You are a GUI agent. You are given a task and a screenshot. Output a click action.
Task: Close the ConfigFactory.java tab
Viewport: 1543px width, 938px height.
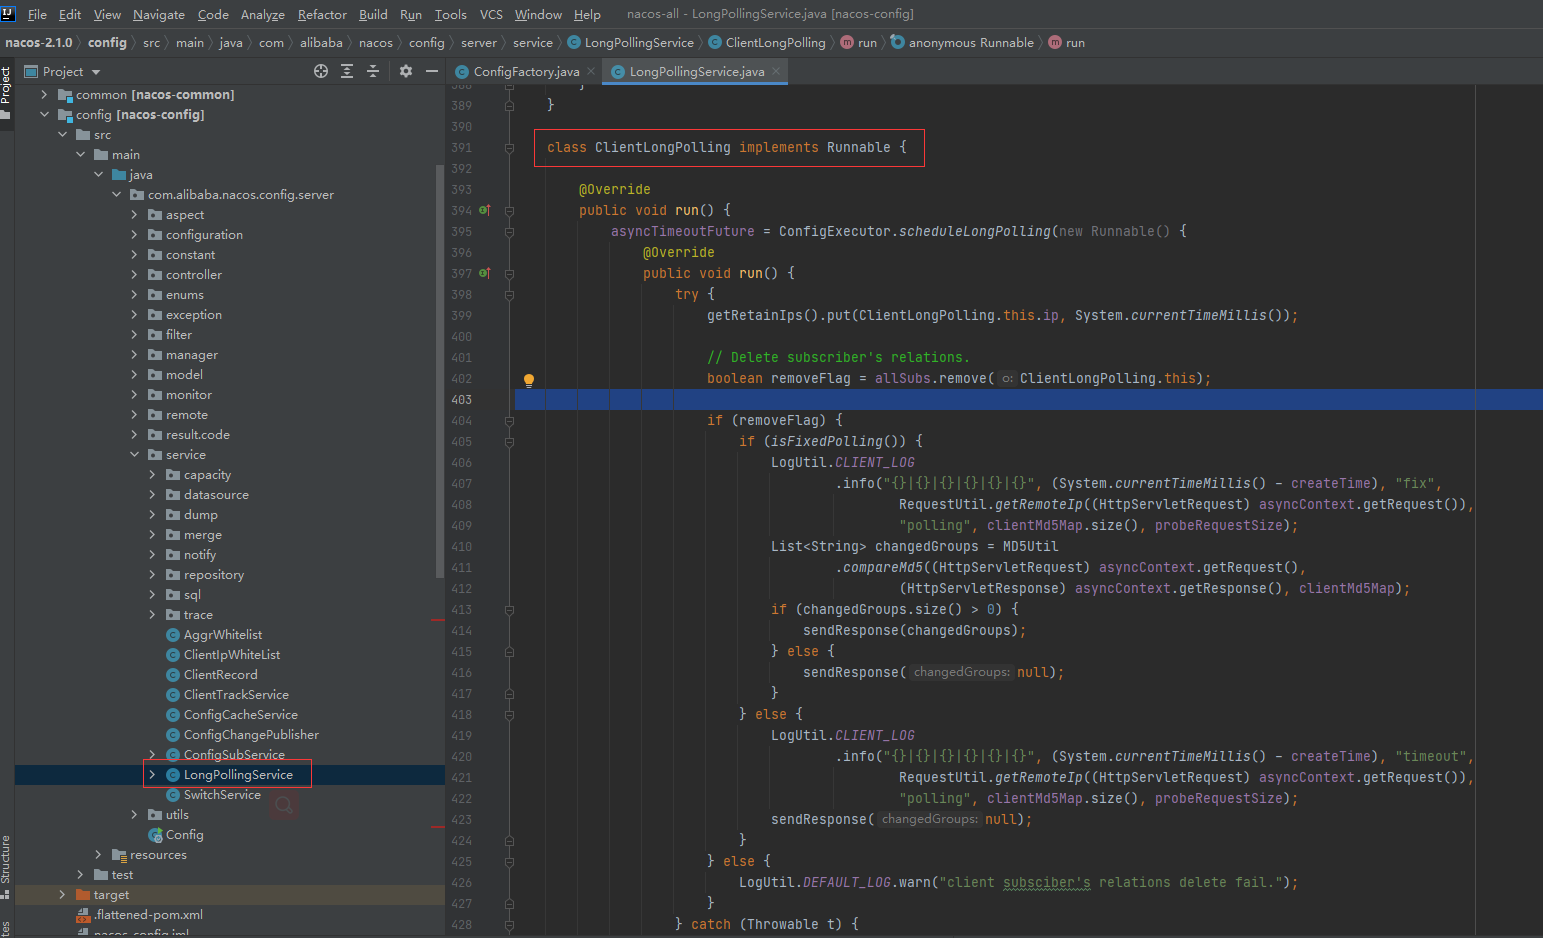(x=591, y=71)
